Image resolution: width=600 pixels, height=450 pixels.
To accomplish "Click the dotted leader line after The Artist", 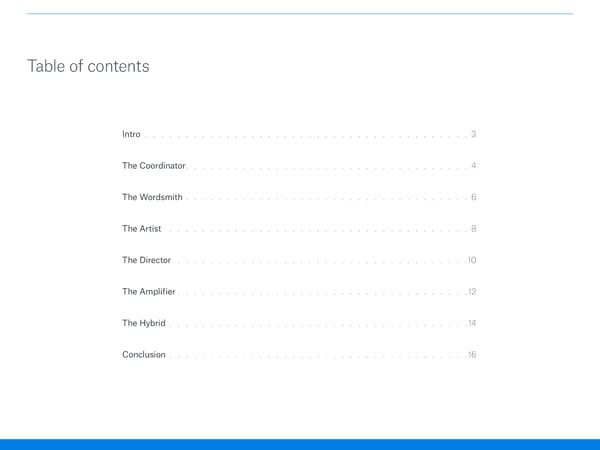I will click(315, 231).
